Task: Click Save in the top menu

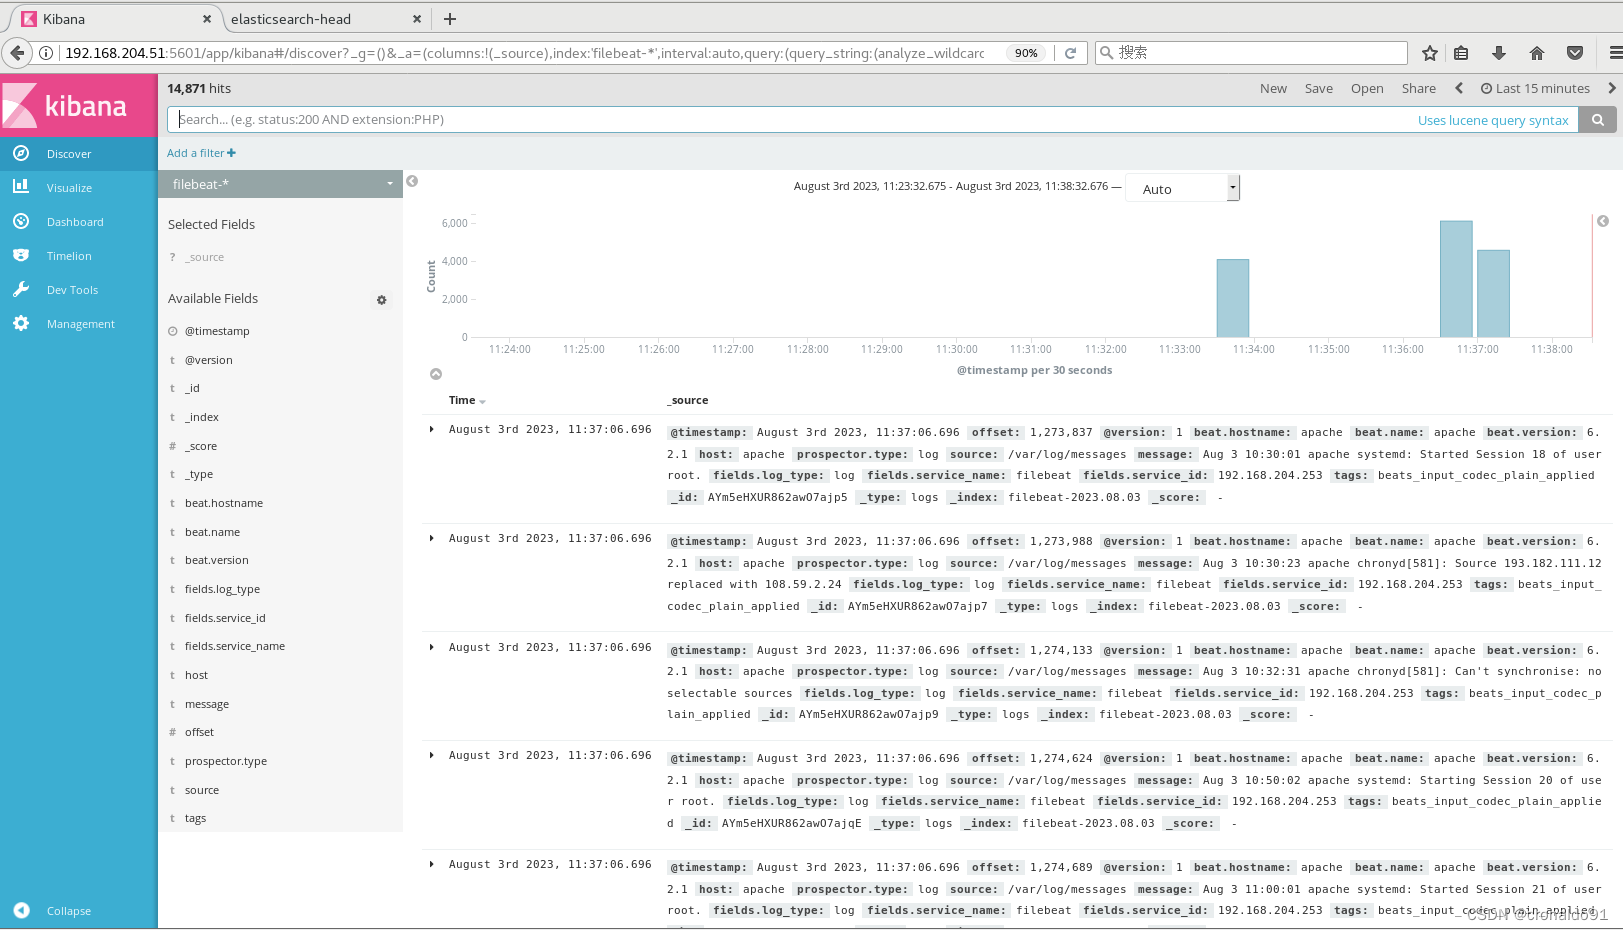Action: 1318,88
